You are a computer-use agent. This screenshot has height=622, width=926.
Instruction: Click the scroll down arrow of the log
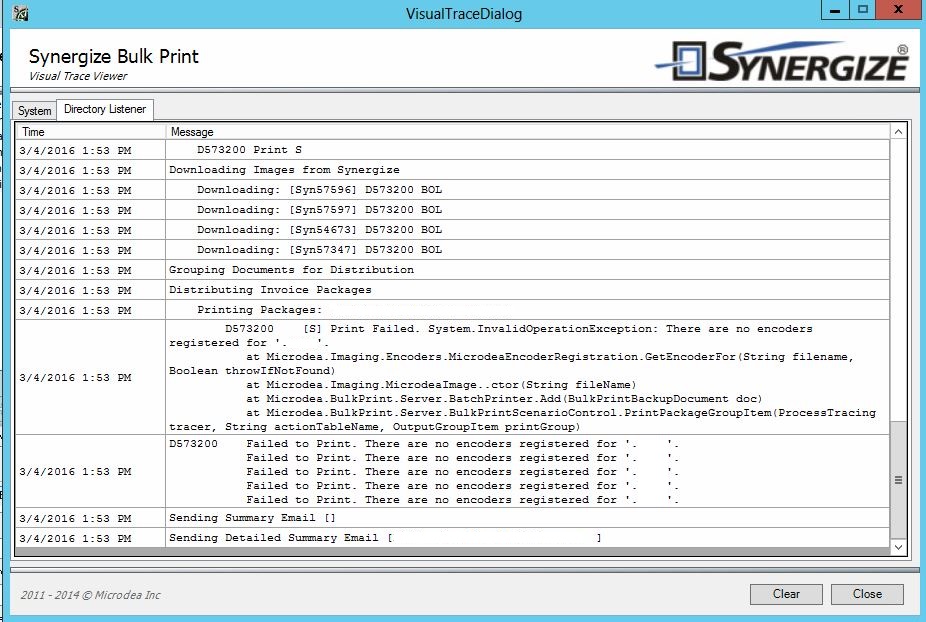tap(898, 548)
